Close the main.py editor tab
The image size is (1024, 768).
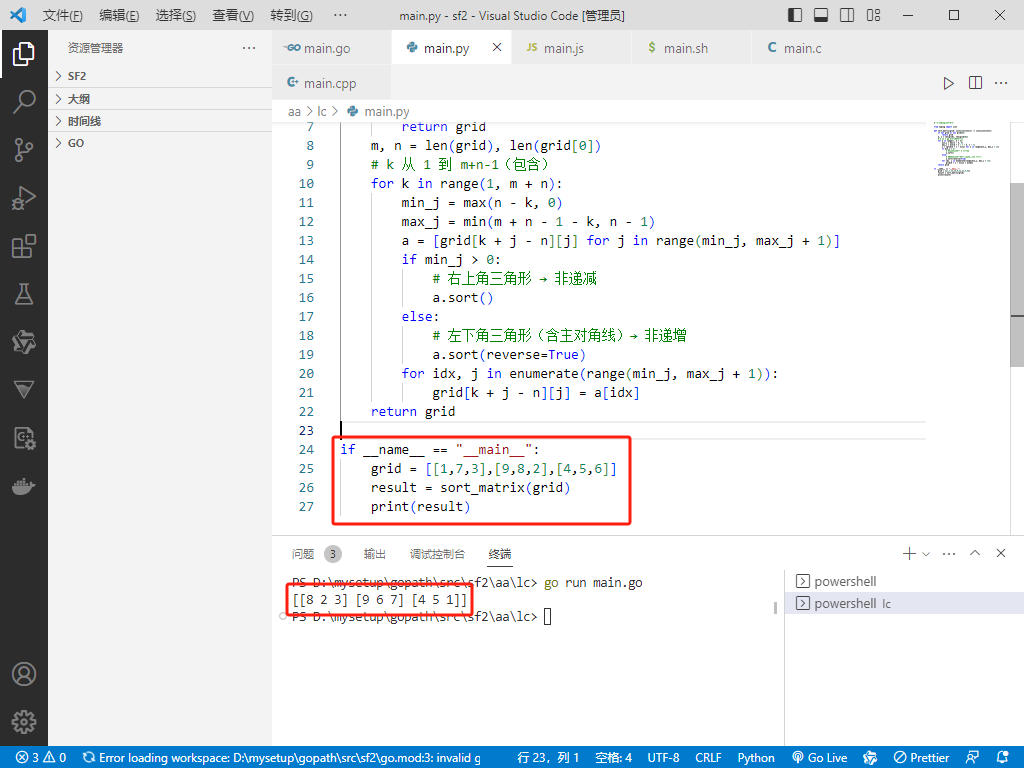[497, 47]
